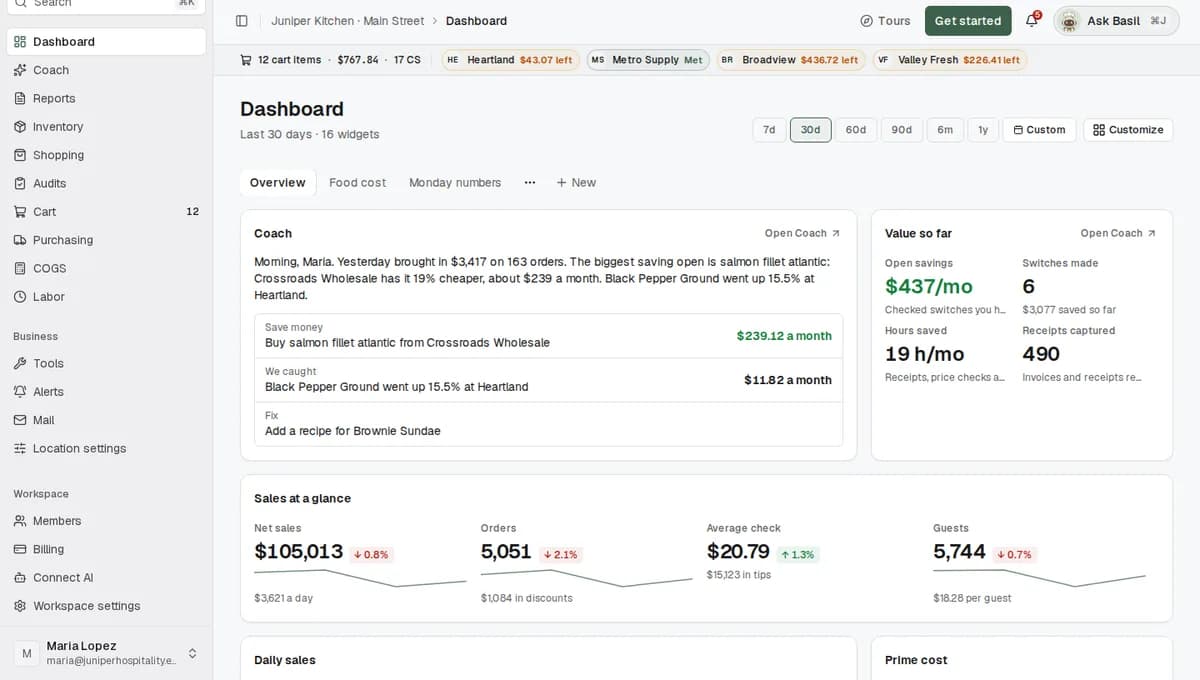Open notifications bell in top bar

[x=1032, y=21]
